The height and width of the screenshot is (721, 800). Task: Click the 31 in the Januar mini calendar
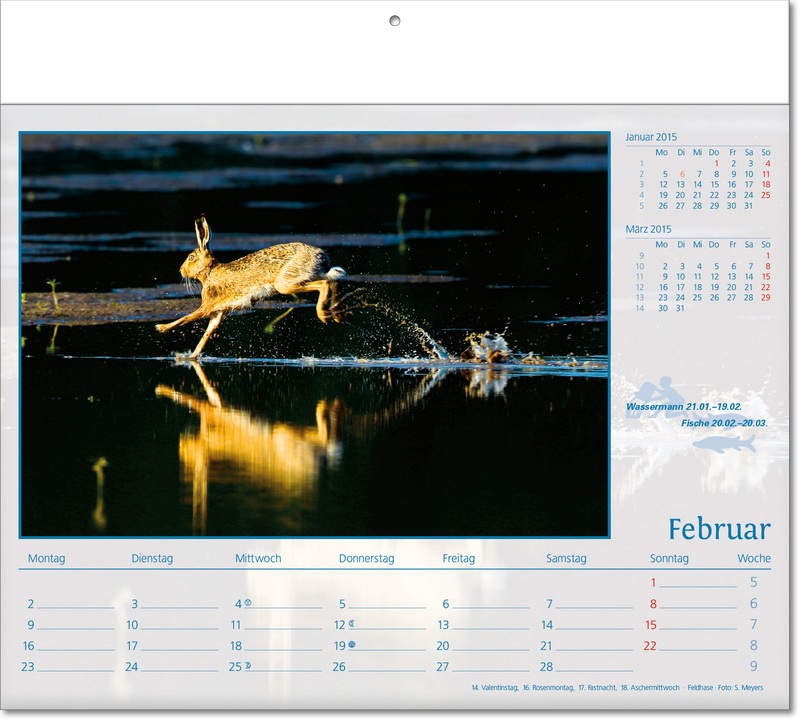748,206
